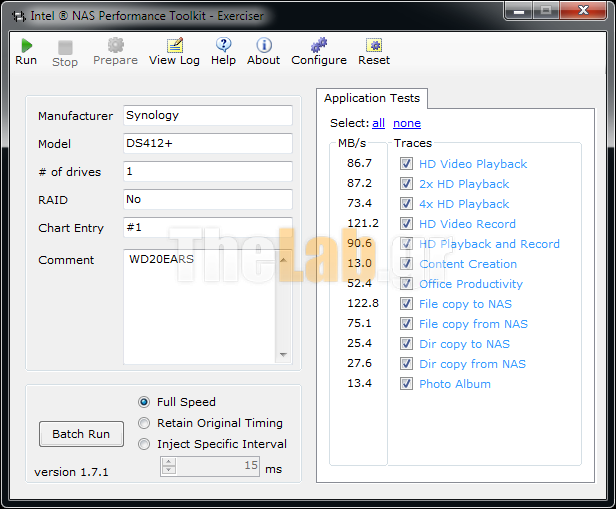Close the Exerciser window
This screenshot has height=509, width=616.
click(x=584, y=10)
